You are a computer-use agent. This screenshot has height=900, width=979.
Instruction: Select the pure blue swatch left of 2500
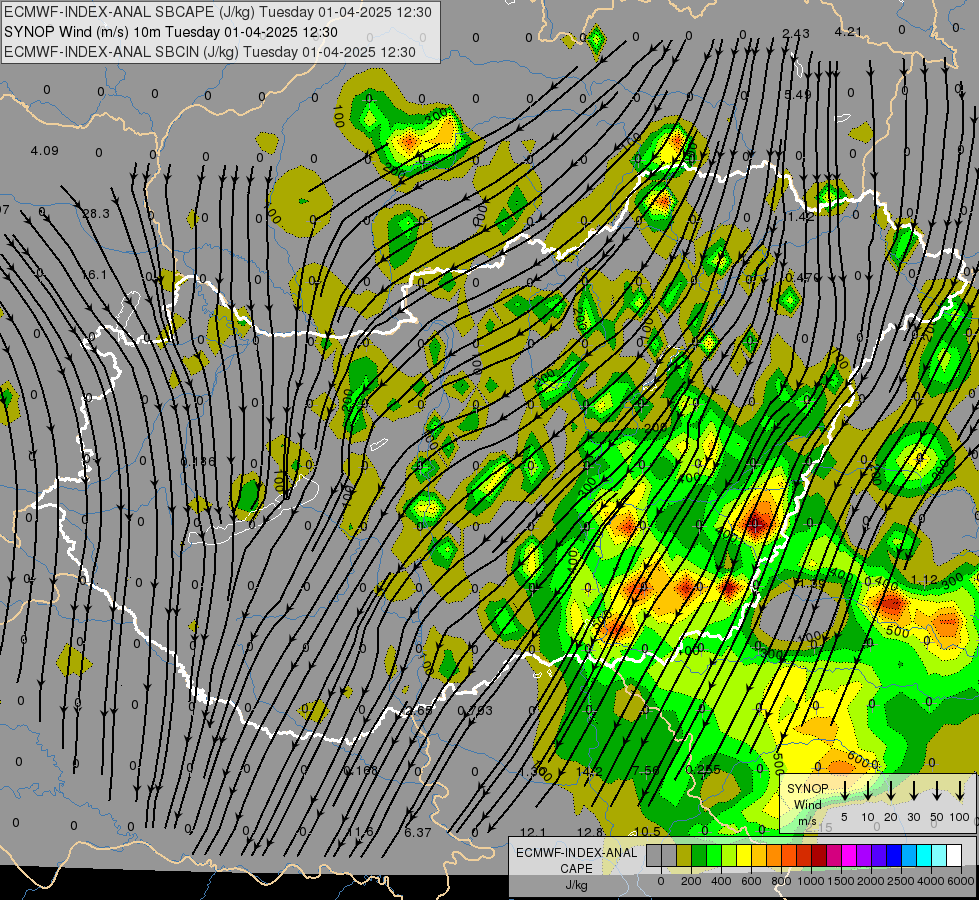[895, 856]
